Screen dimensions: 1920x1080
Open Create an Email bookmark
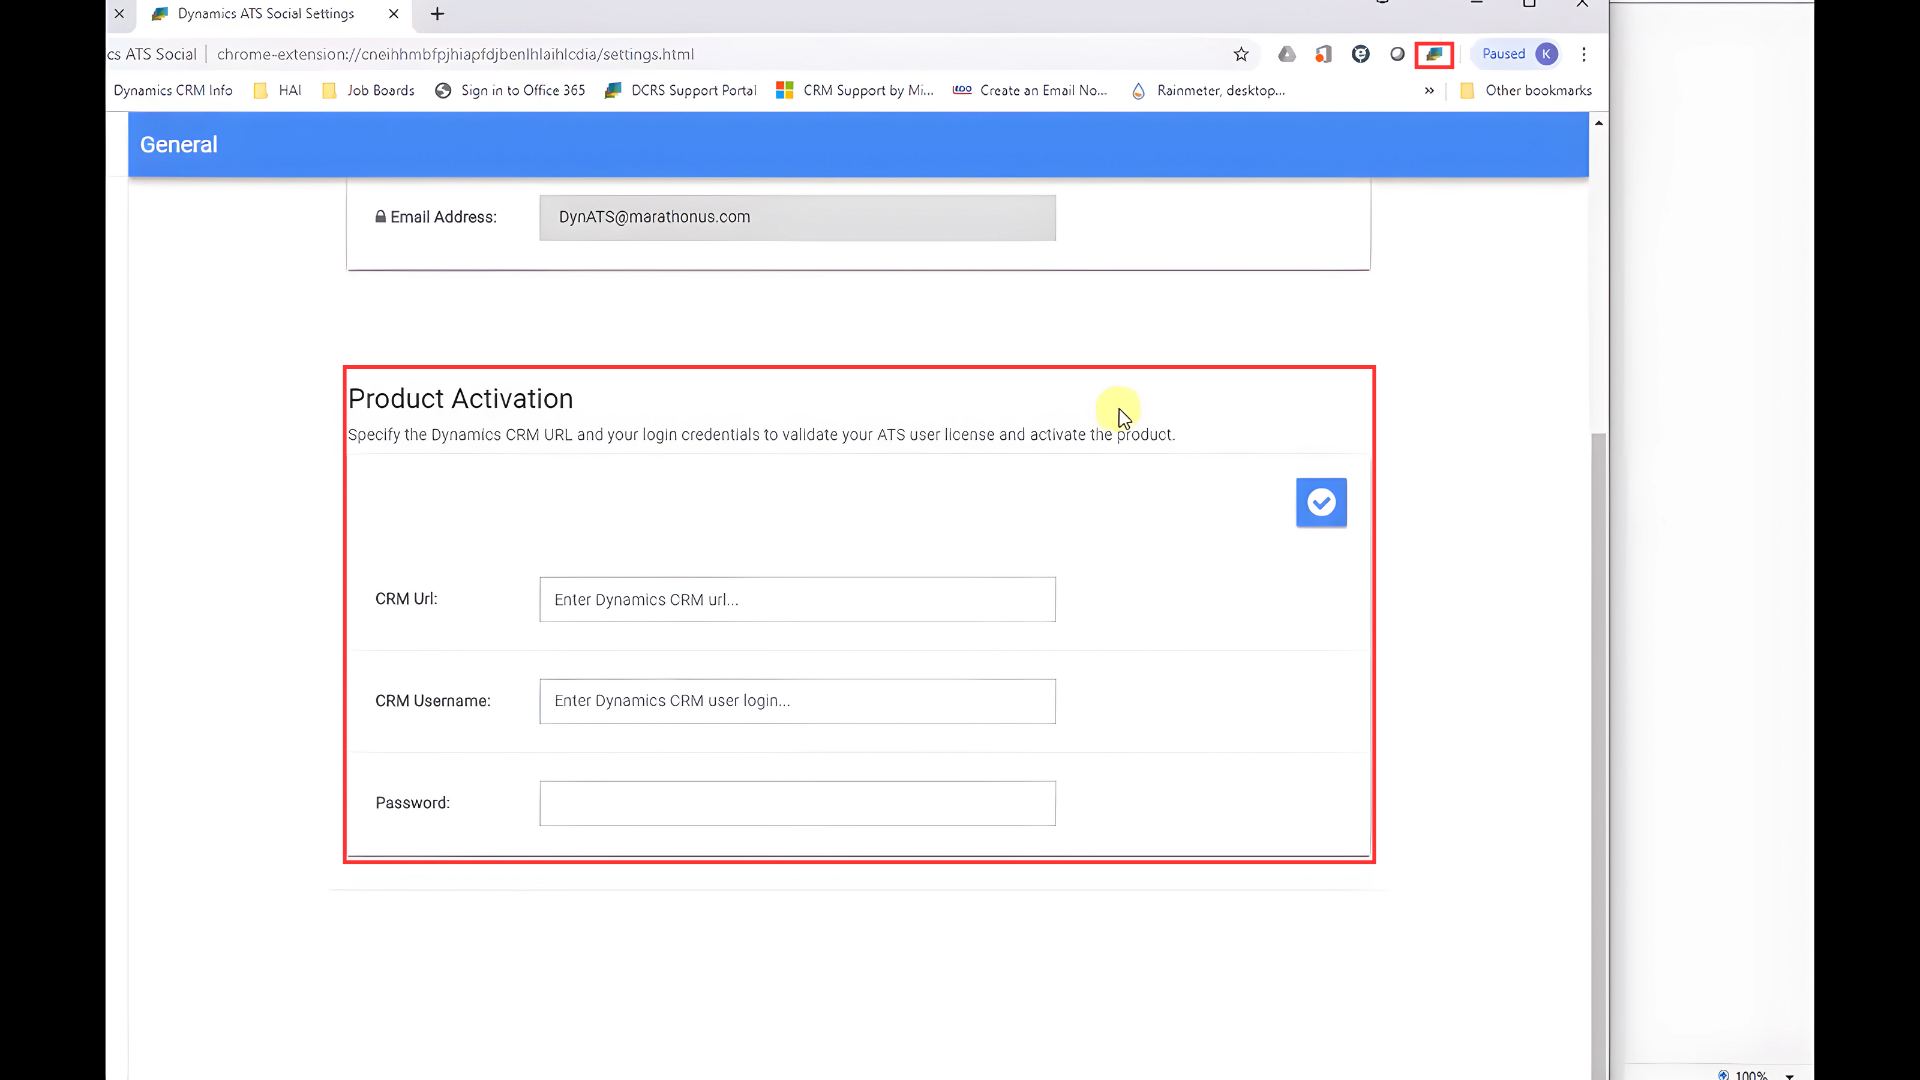coord(1030,90)
